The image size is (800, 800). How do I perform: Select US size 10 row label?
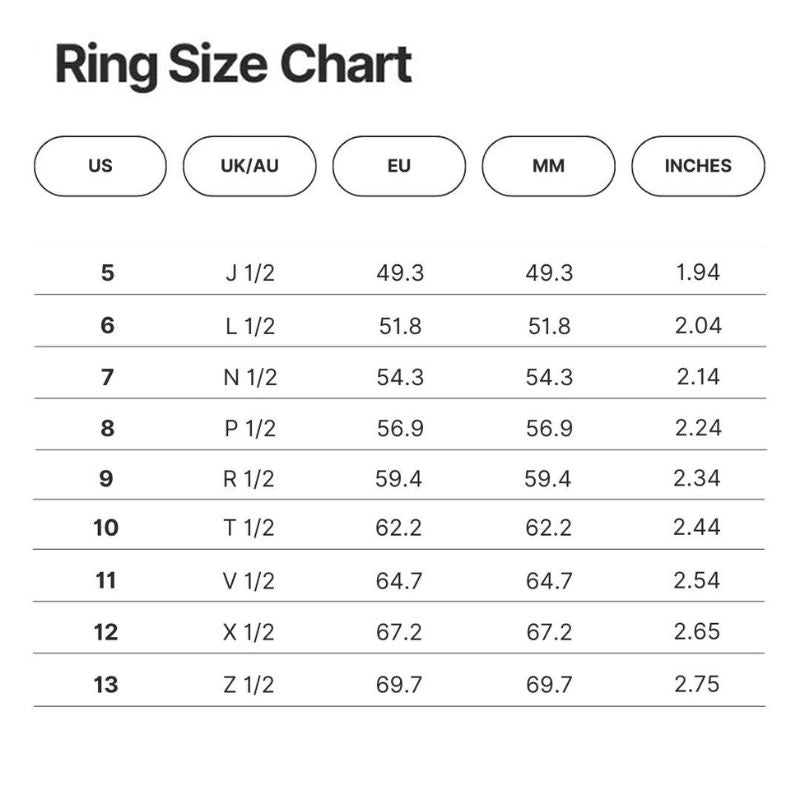(106, 527)
